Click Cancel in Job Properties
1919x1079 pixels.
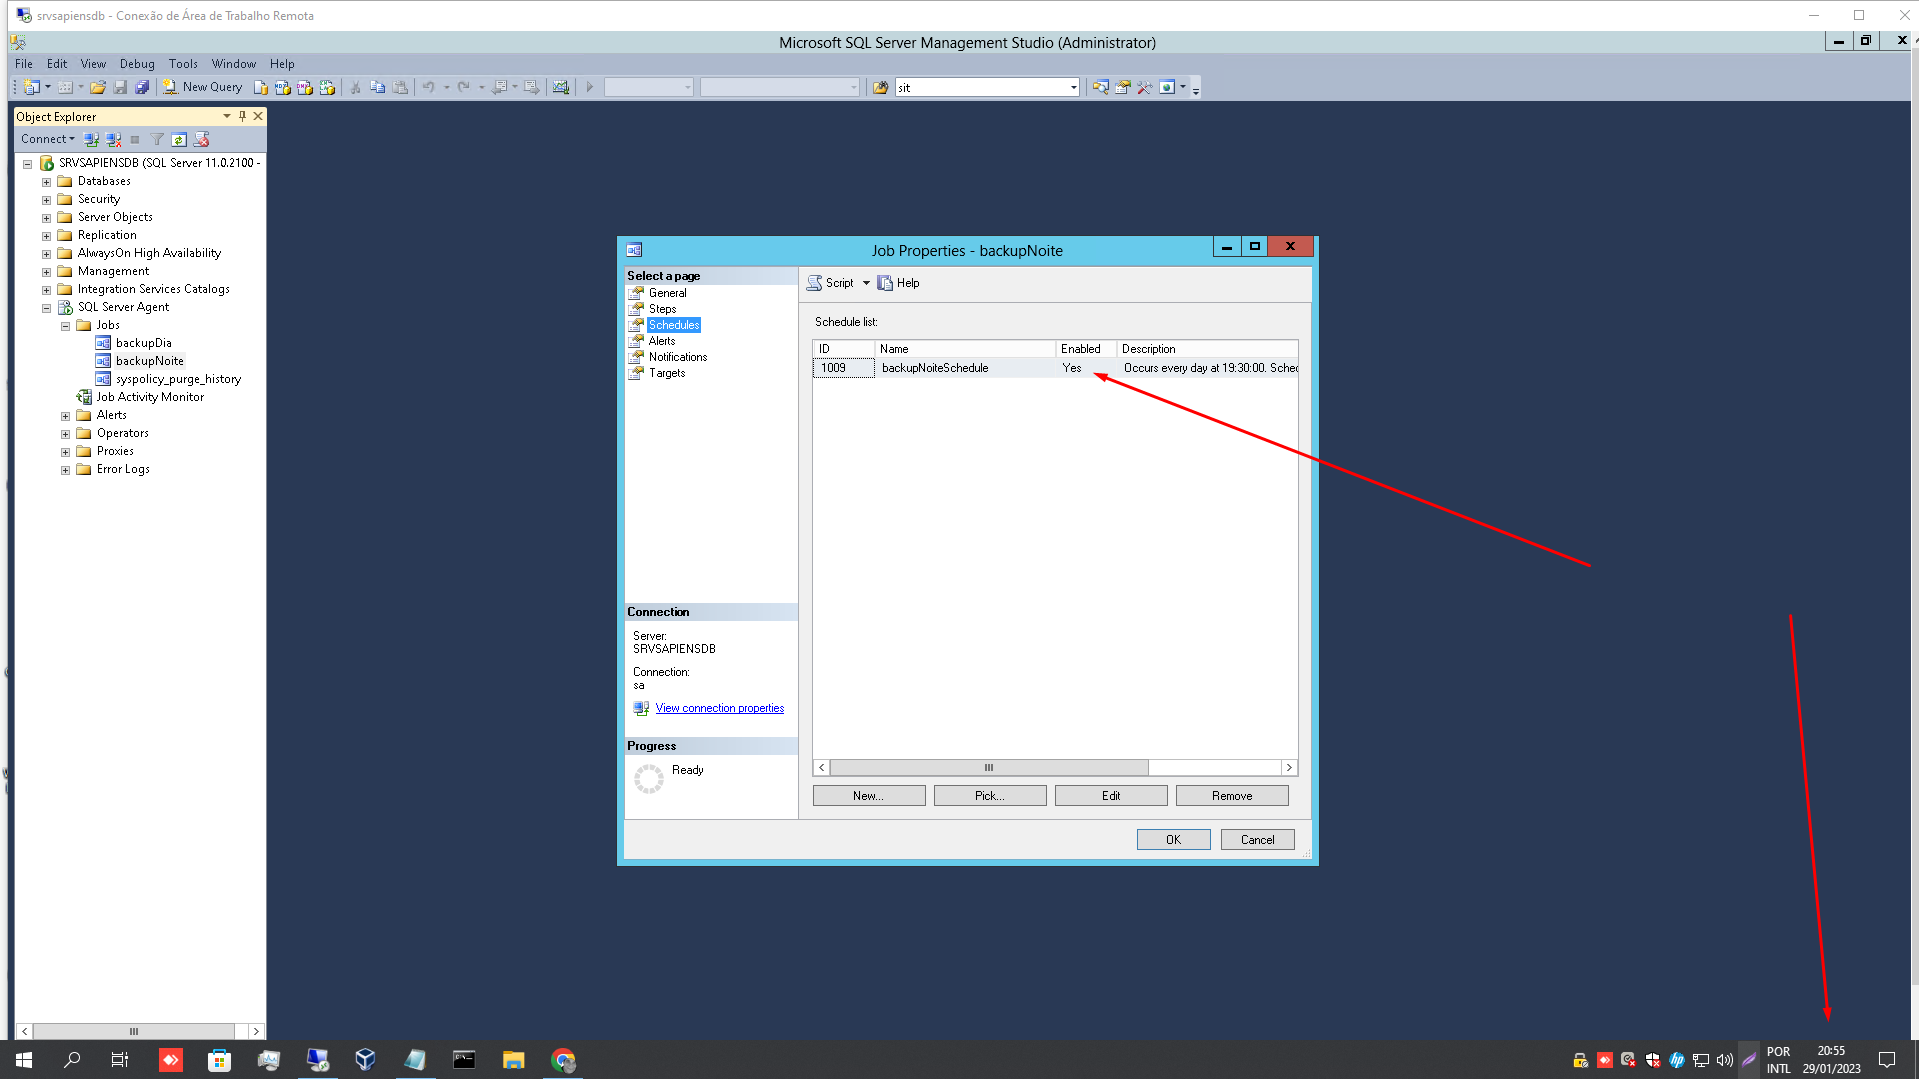(1258, 840)
